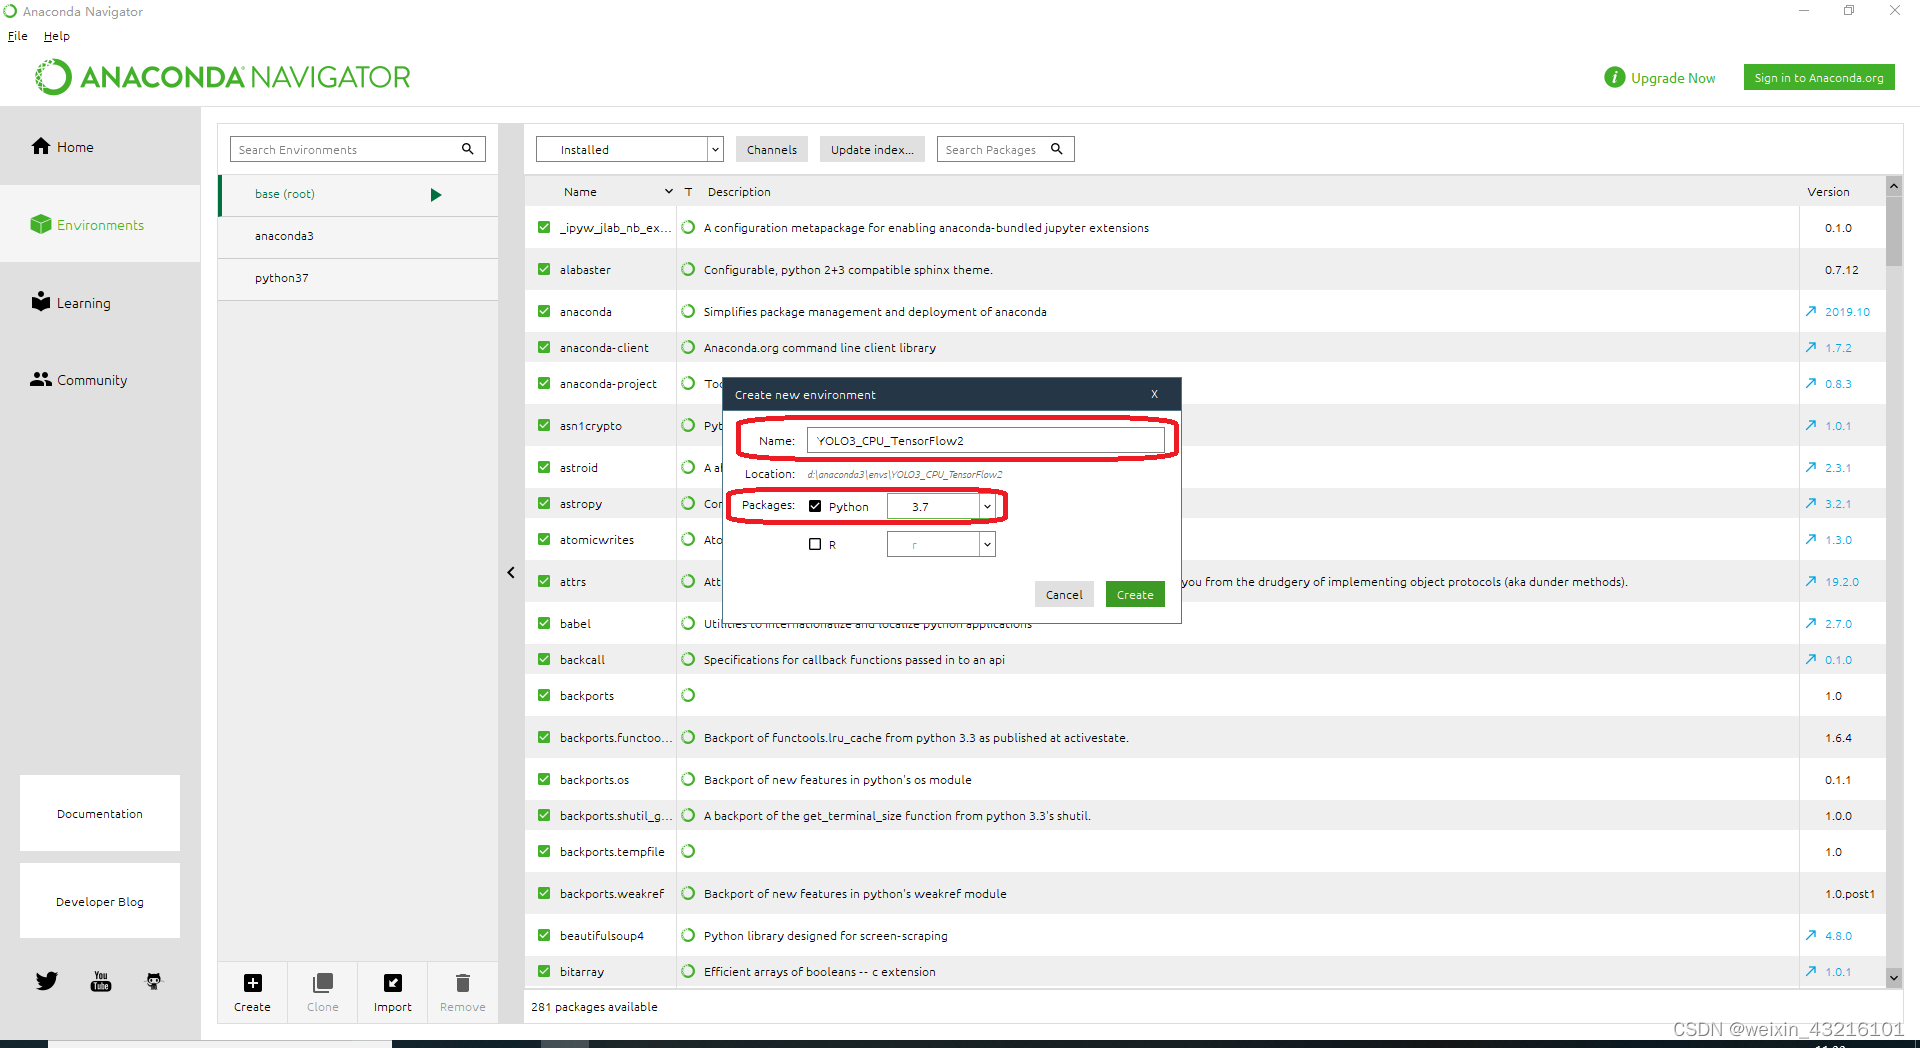Open the Twitter icon link
1920x1048 pixels.
(x=47, y=981)
